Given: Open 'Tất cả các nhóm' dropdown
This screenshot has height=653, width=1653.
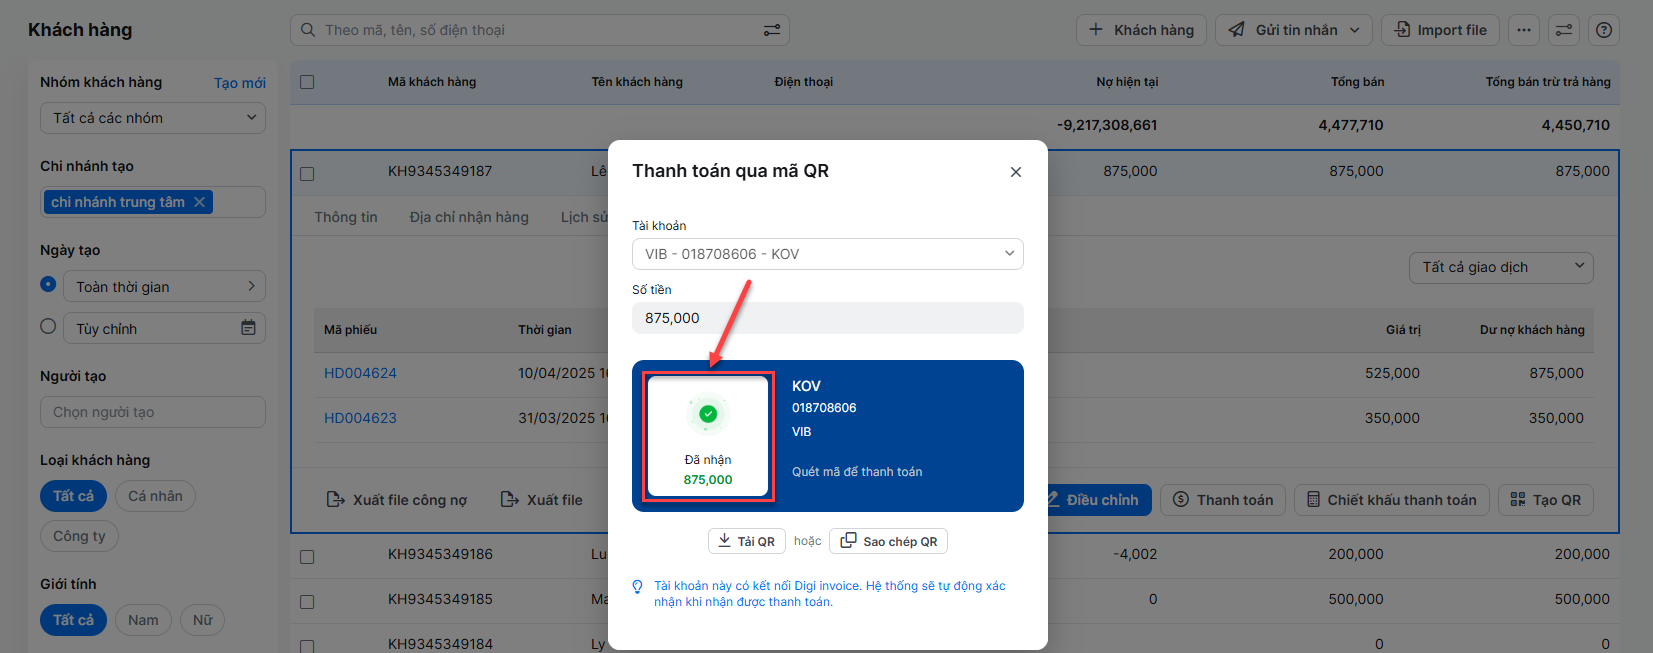Looking at the screenshot, I should 153,118.
